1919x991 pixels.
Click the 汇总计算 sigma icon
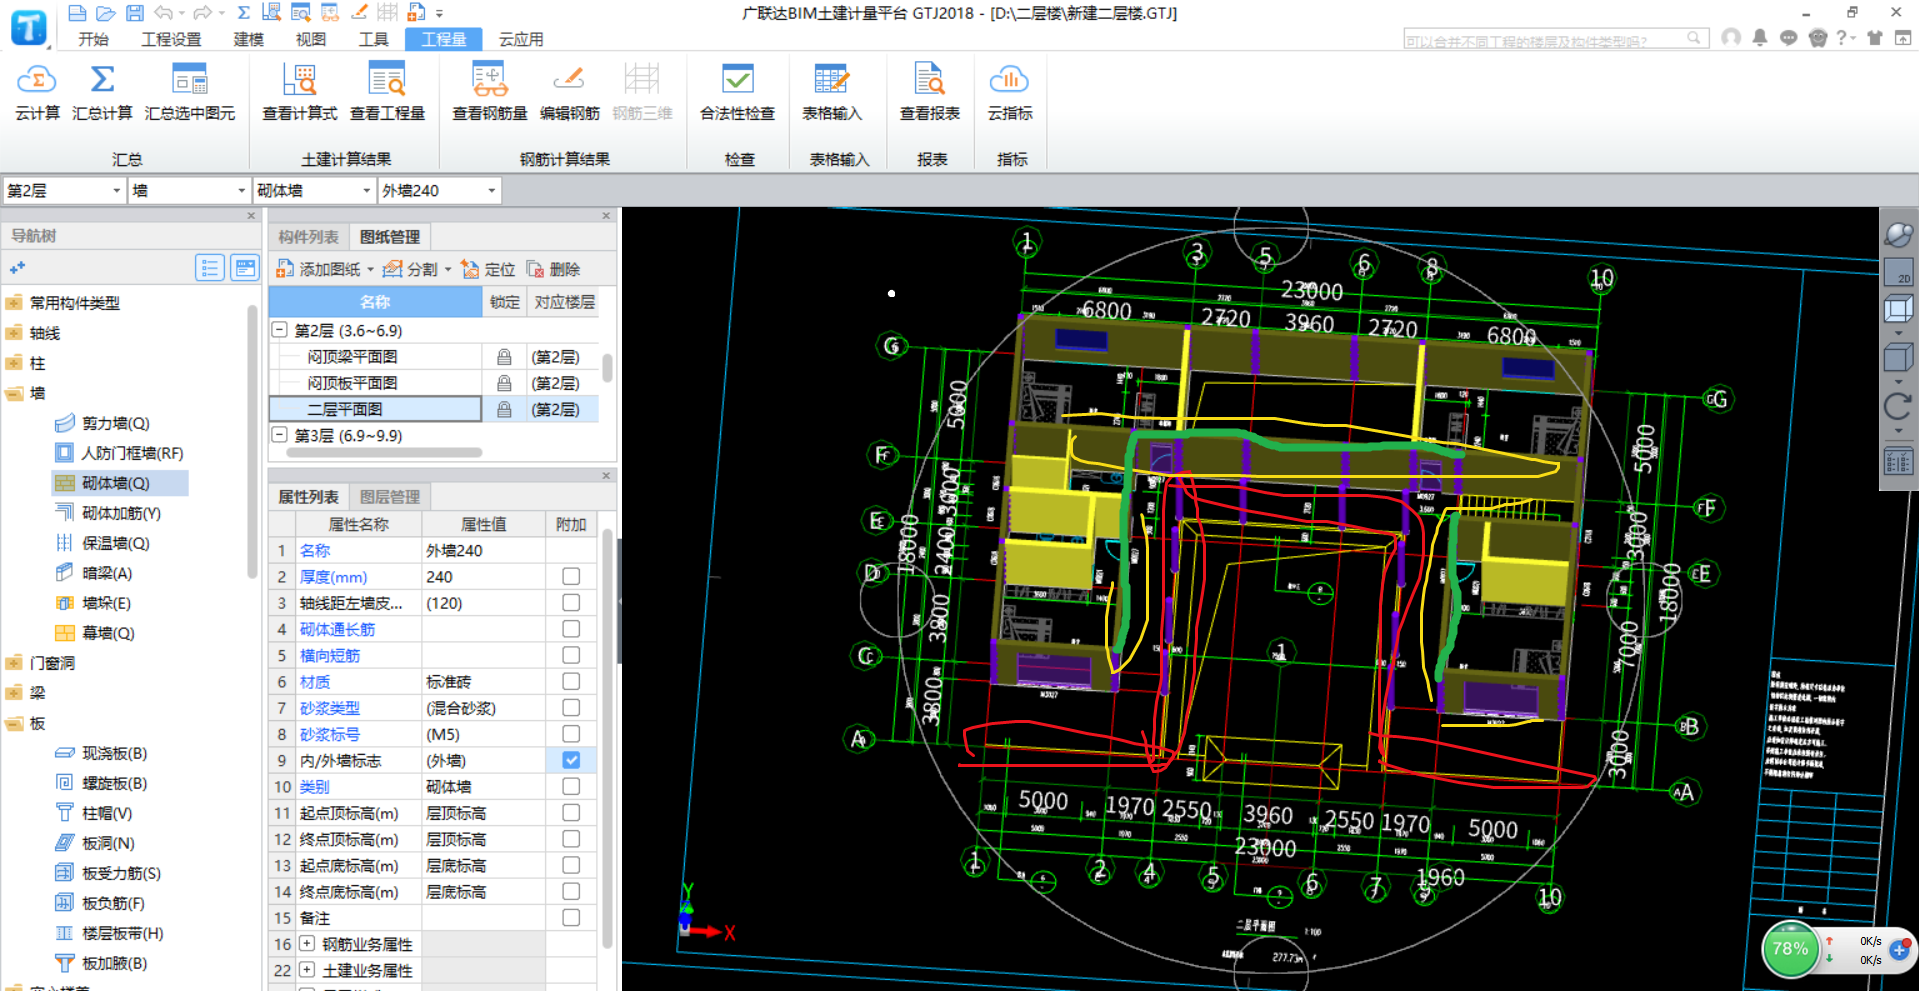[x=102, y=80]
